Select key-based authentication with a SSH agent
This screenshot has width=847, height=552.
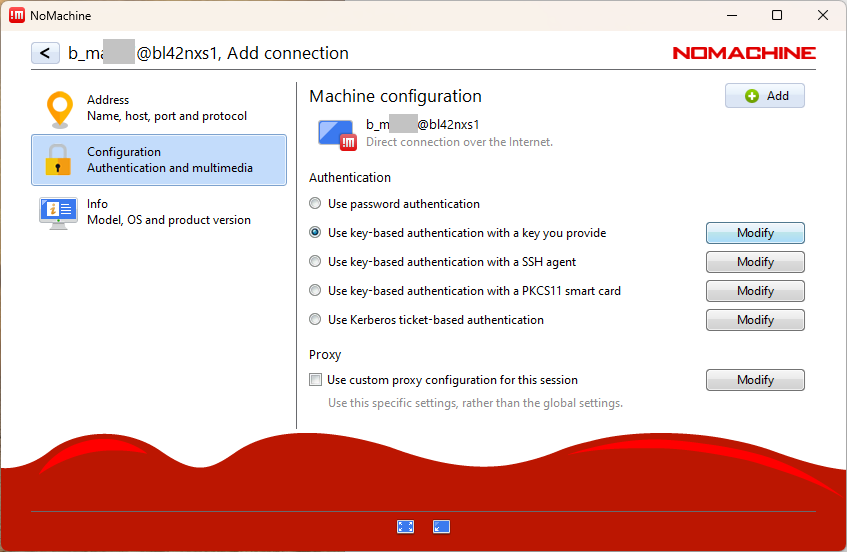click(316, 262)
